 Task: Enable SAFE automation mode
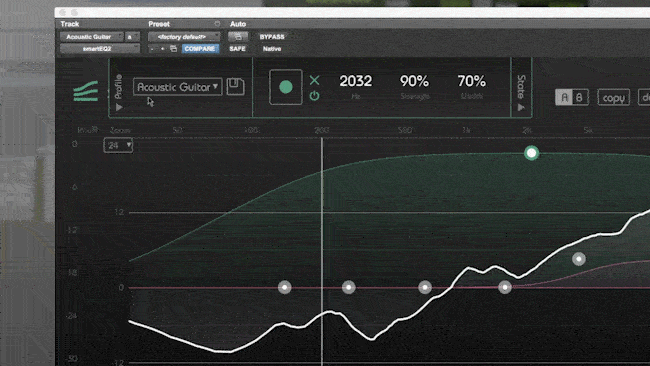click(238, 49)
